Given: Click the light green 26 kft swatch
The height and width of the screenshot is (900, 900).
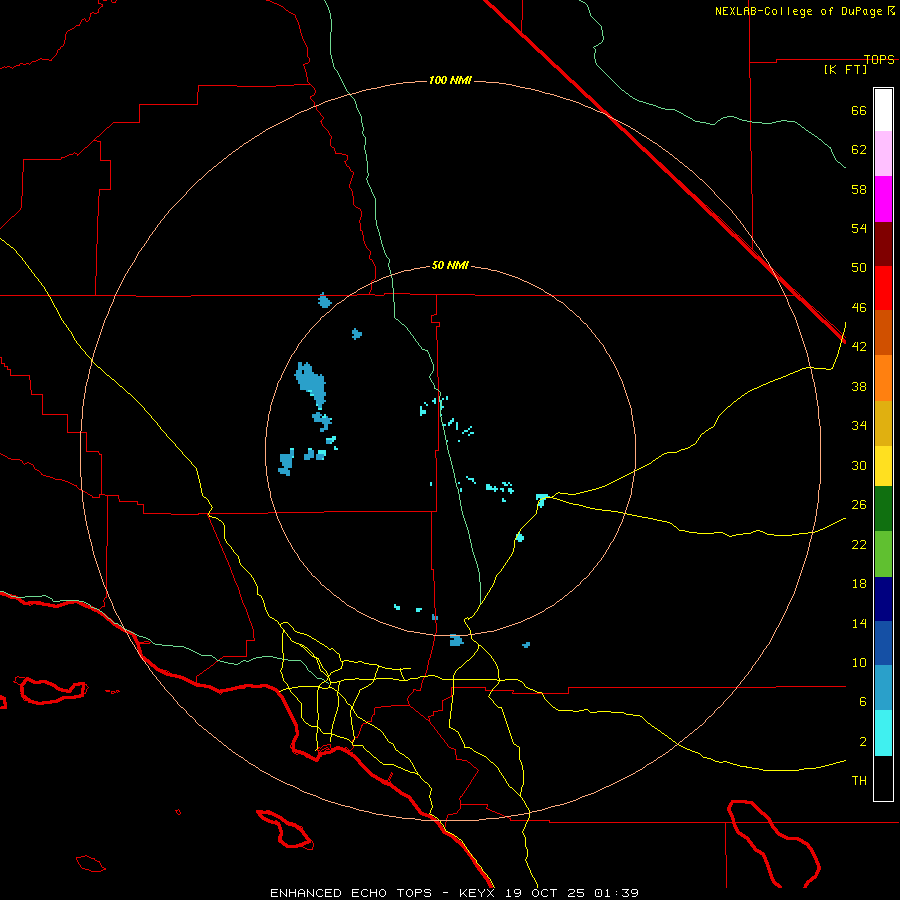Looking at the screenshot, I should (x=883, y=554).
